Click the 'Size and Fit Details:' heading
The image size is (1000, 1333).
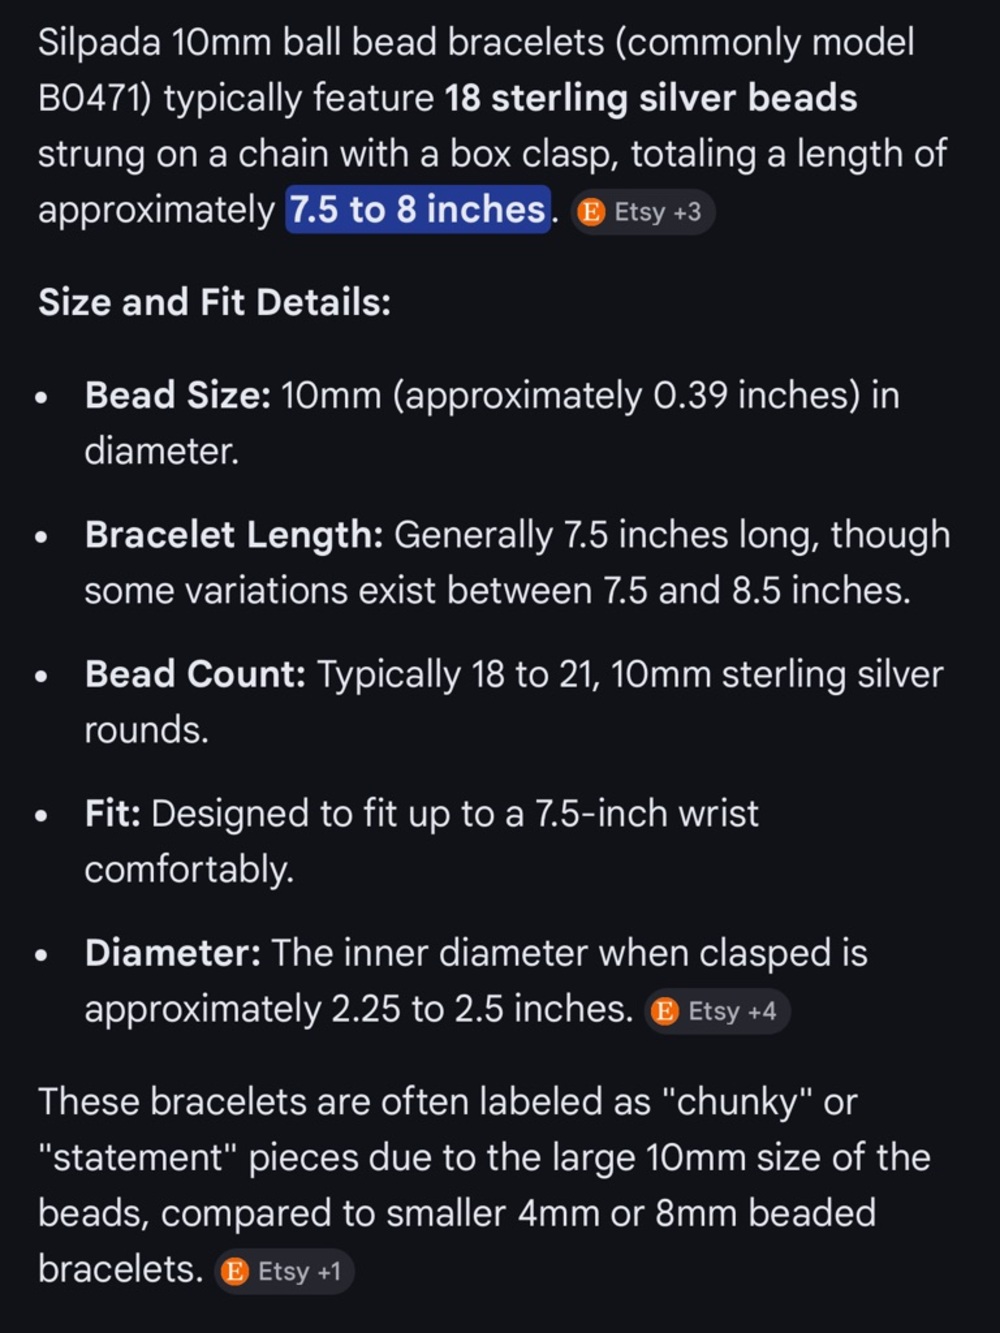tap(214, 302)
